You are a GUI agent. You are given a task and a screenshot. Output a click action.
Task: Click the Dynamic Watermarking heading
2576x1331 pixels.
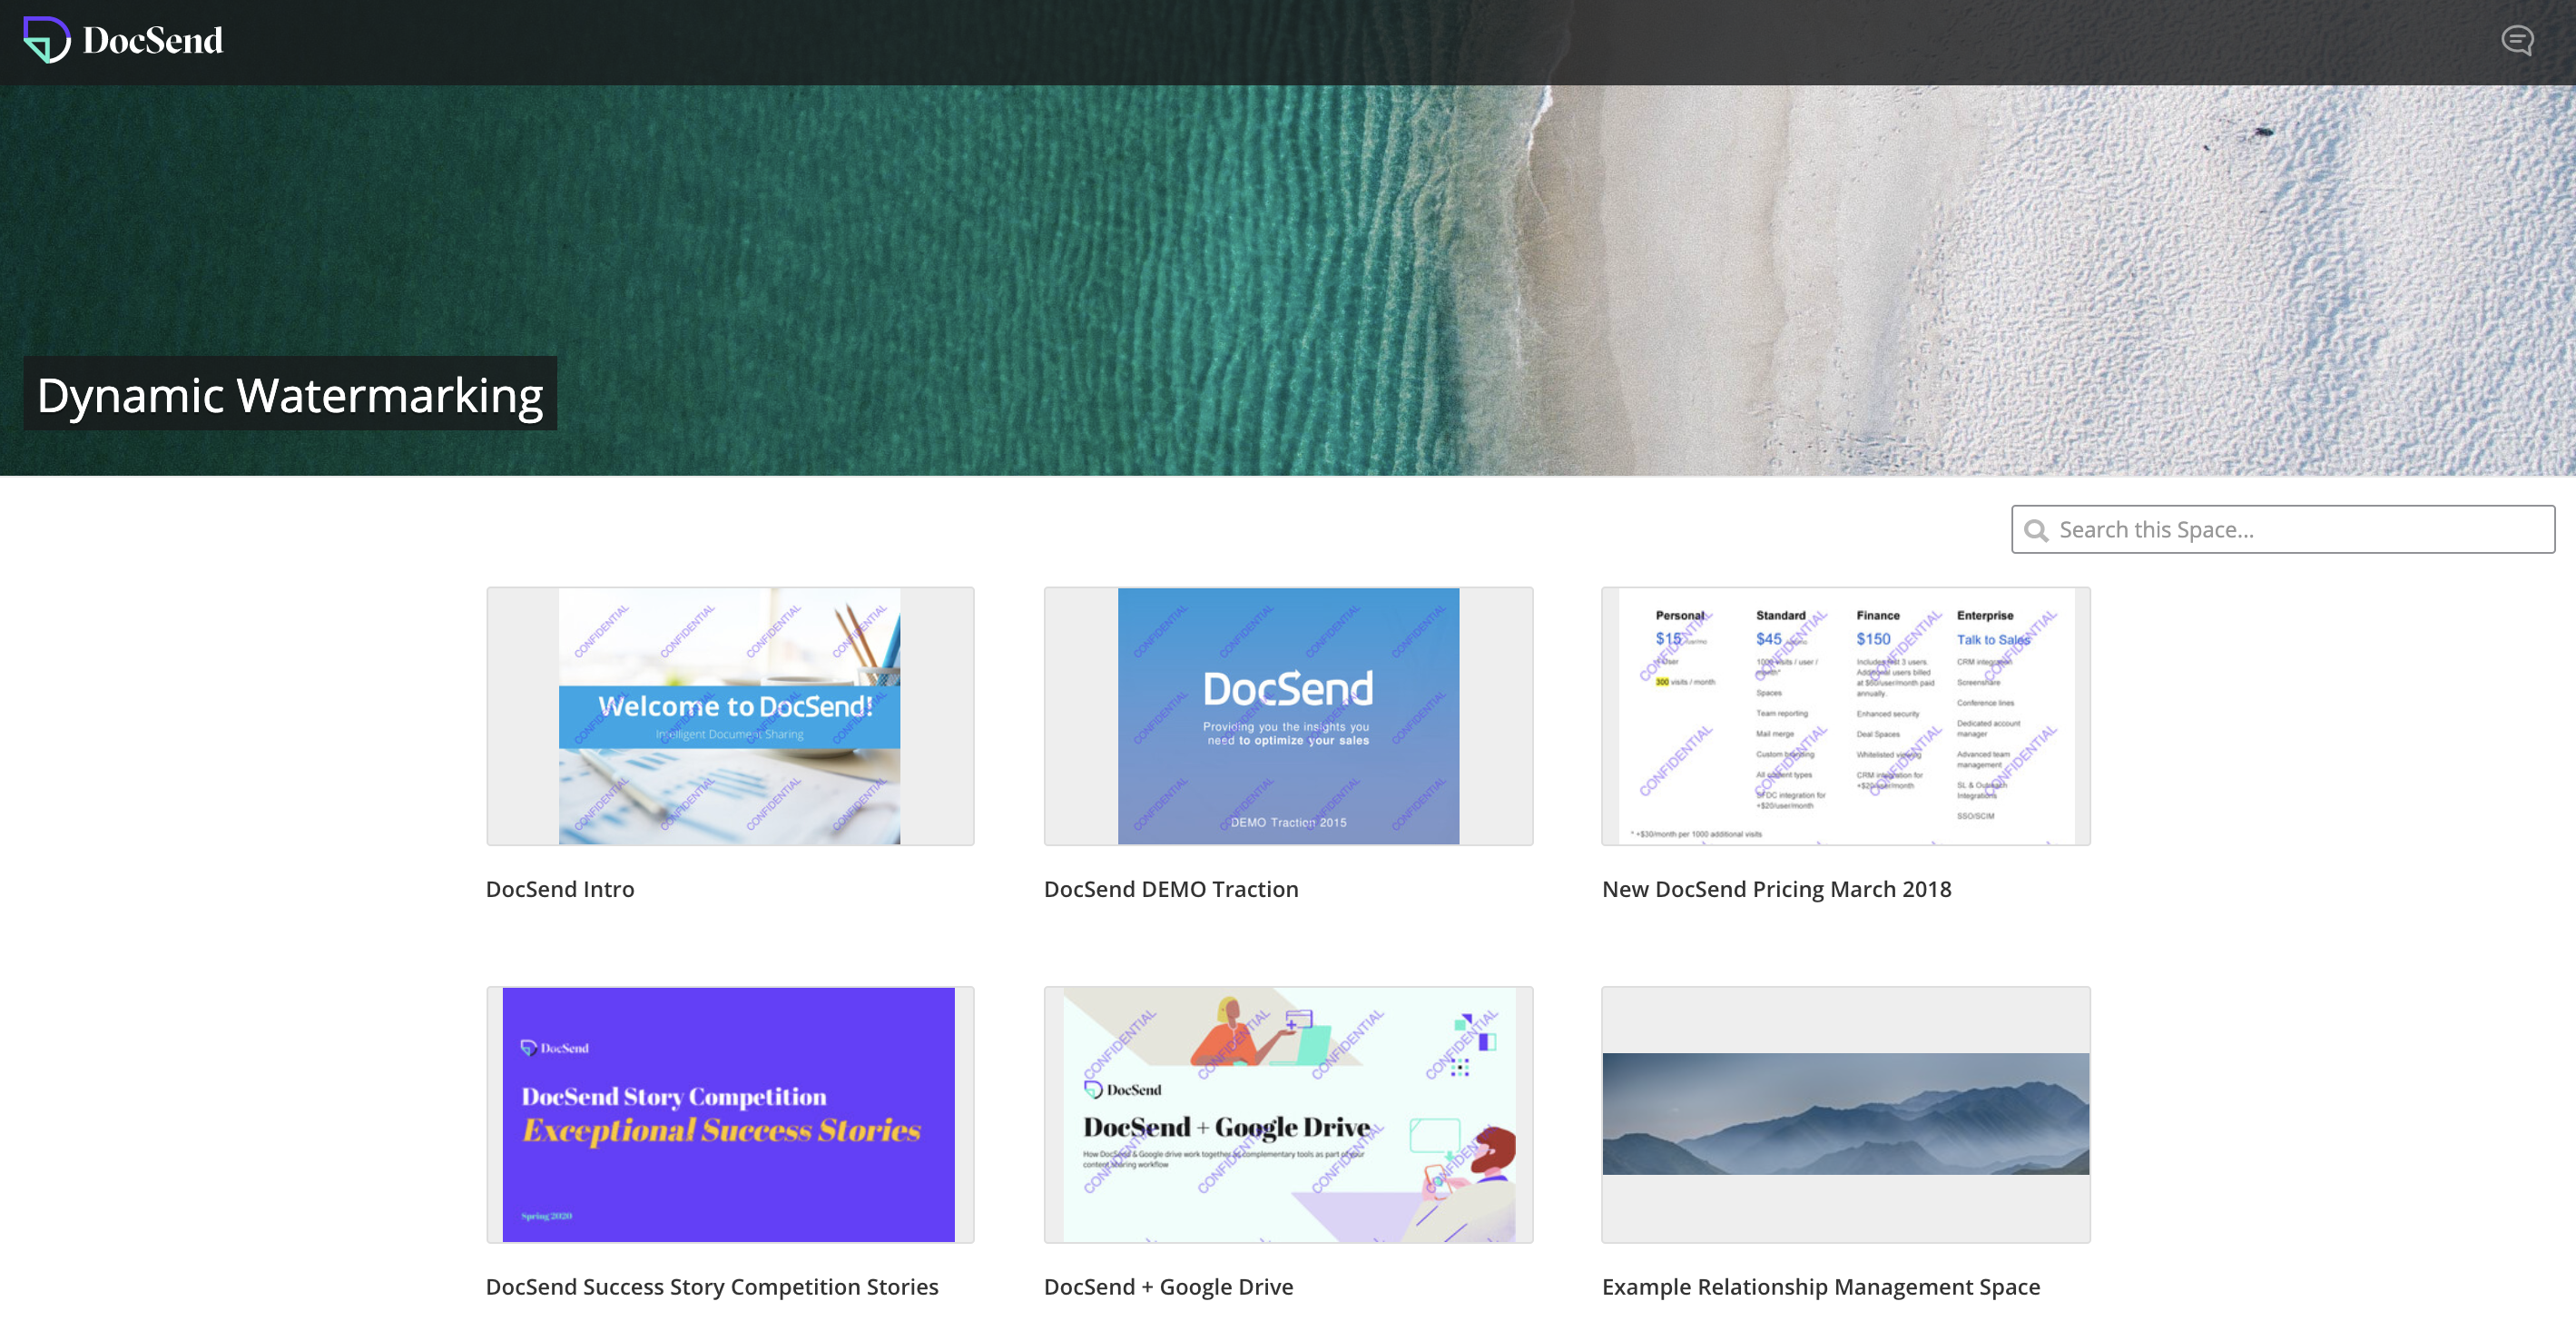click(x=290, y=394)
